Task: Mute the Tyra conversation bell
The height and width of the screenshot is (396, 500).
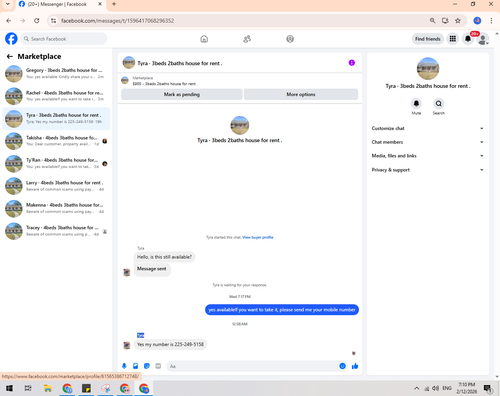Action: (x=416, y=104)
